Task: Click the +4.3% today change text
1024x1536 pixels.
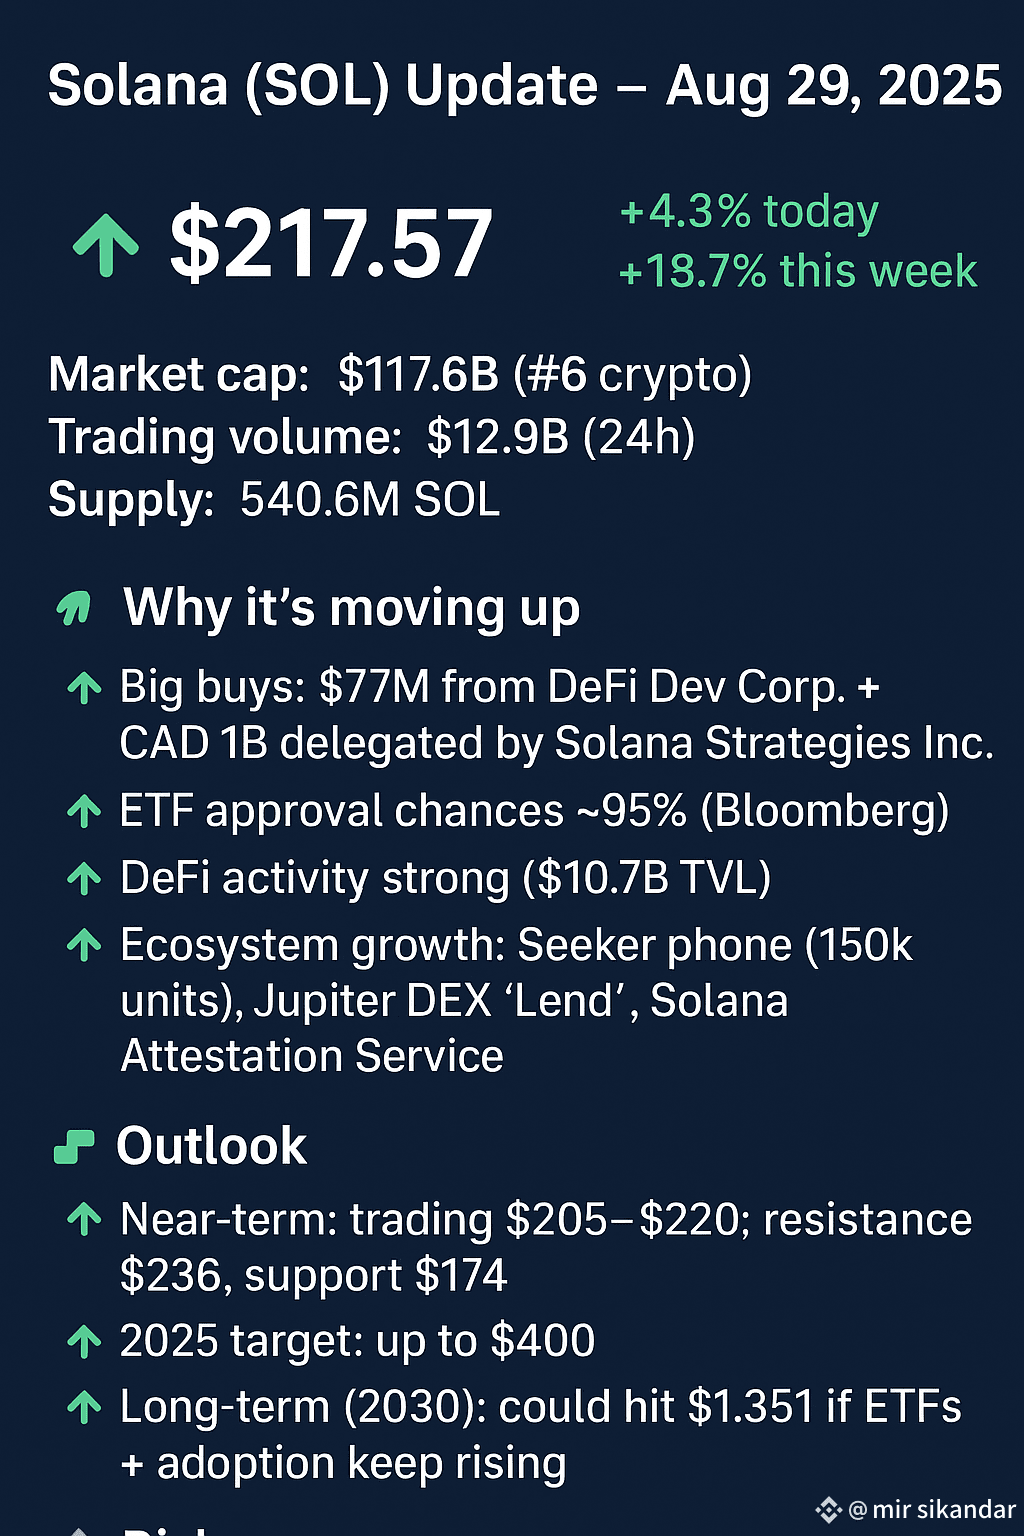Action: (x=749, y=212)
